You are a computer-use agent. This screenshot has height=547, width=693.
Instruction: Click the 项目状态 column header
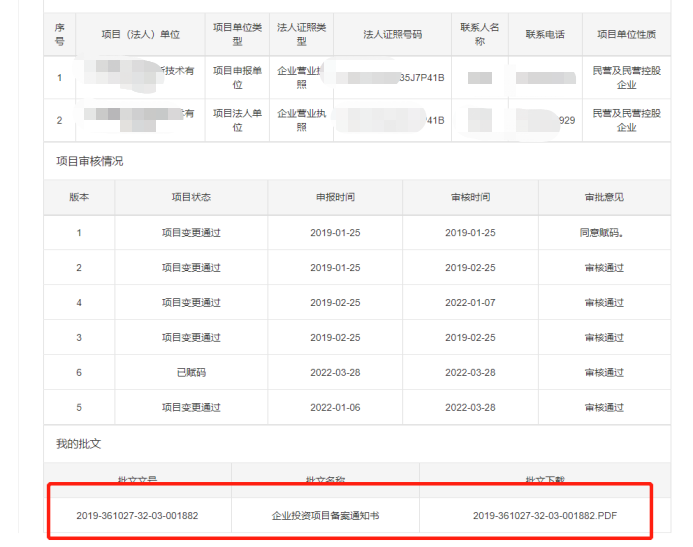(x=191, y=197)
